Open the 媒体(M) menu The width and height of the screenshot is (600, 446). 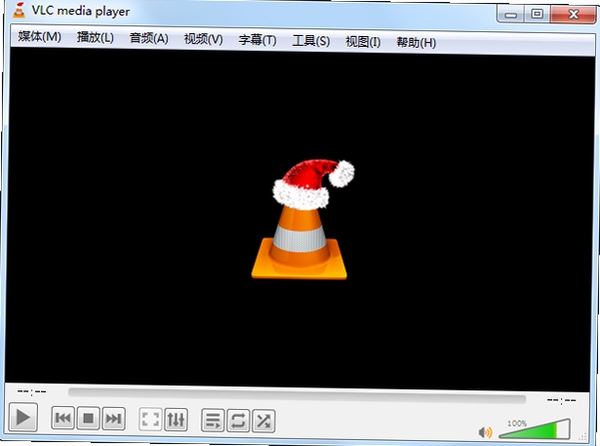pos(39,36)
